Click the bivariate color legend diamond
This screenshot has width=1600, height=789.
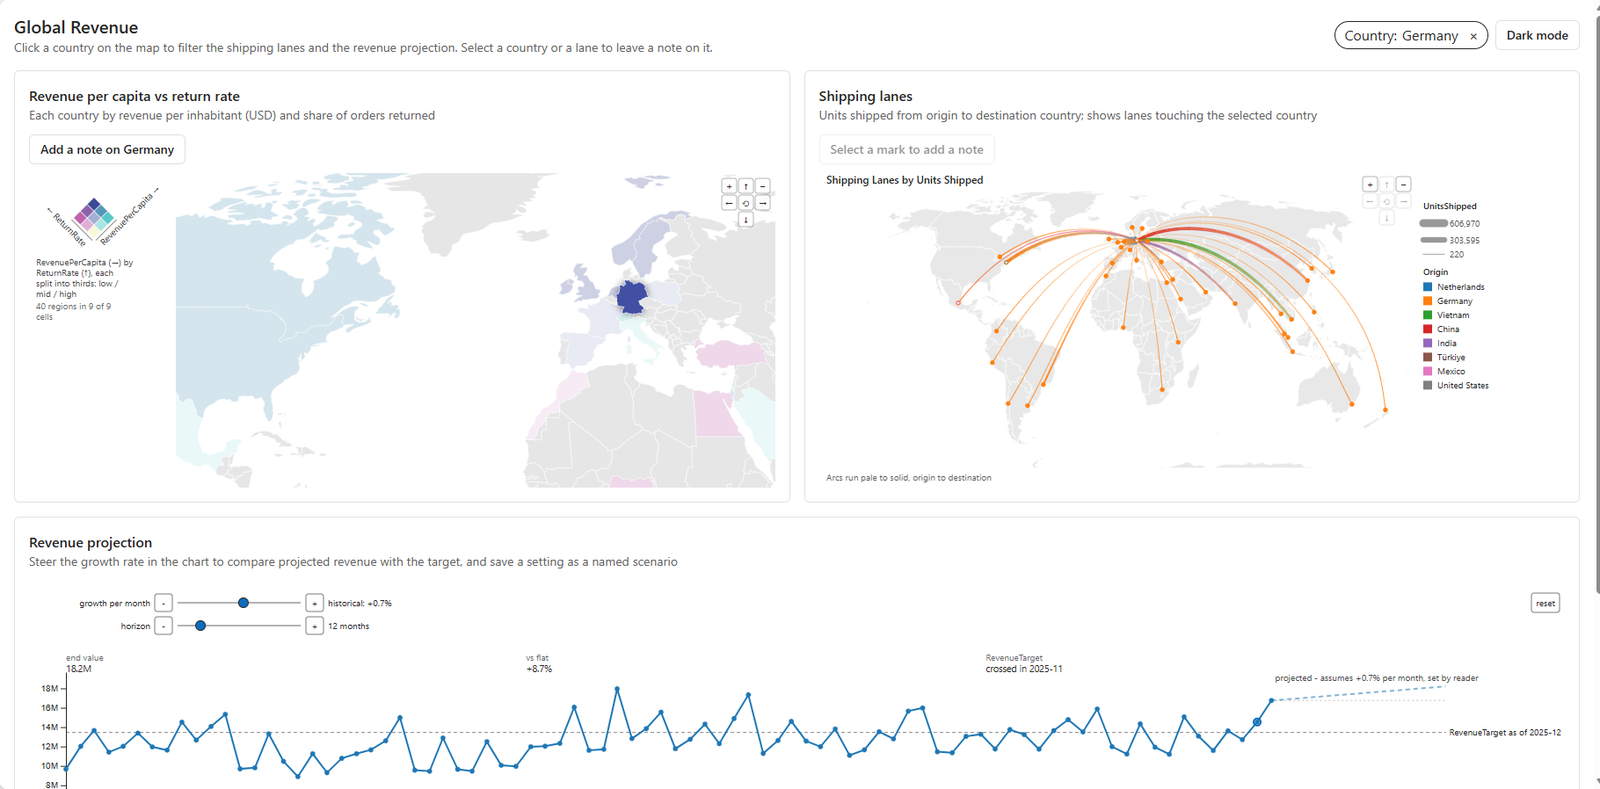click(x=93, y=220)
